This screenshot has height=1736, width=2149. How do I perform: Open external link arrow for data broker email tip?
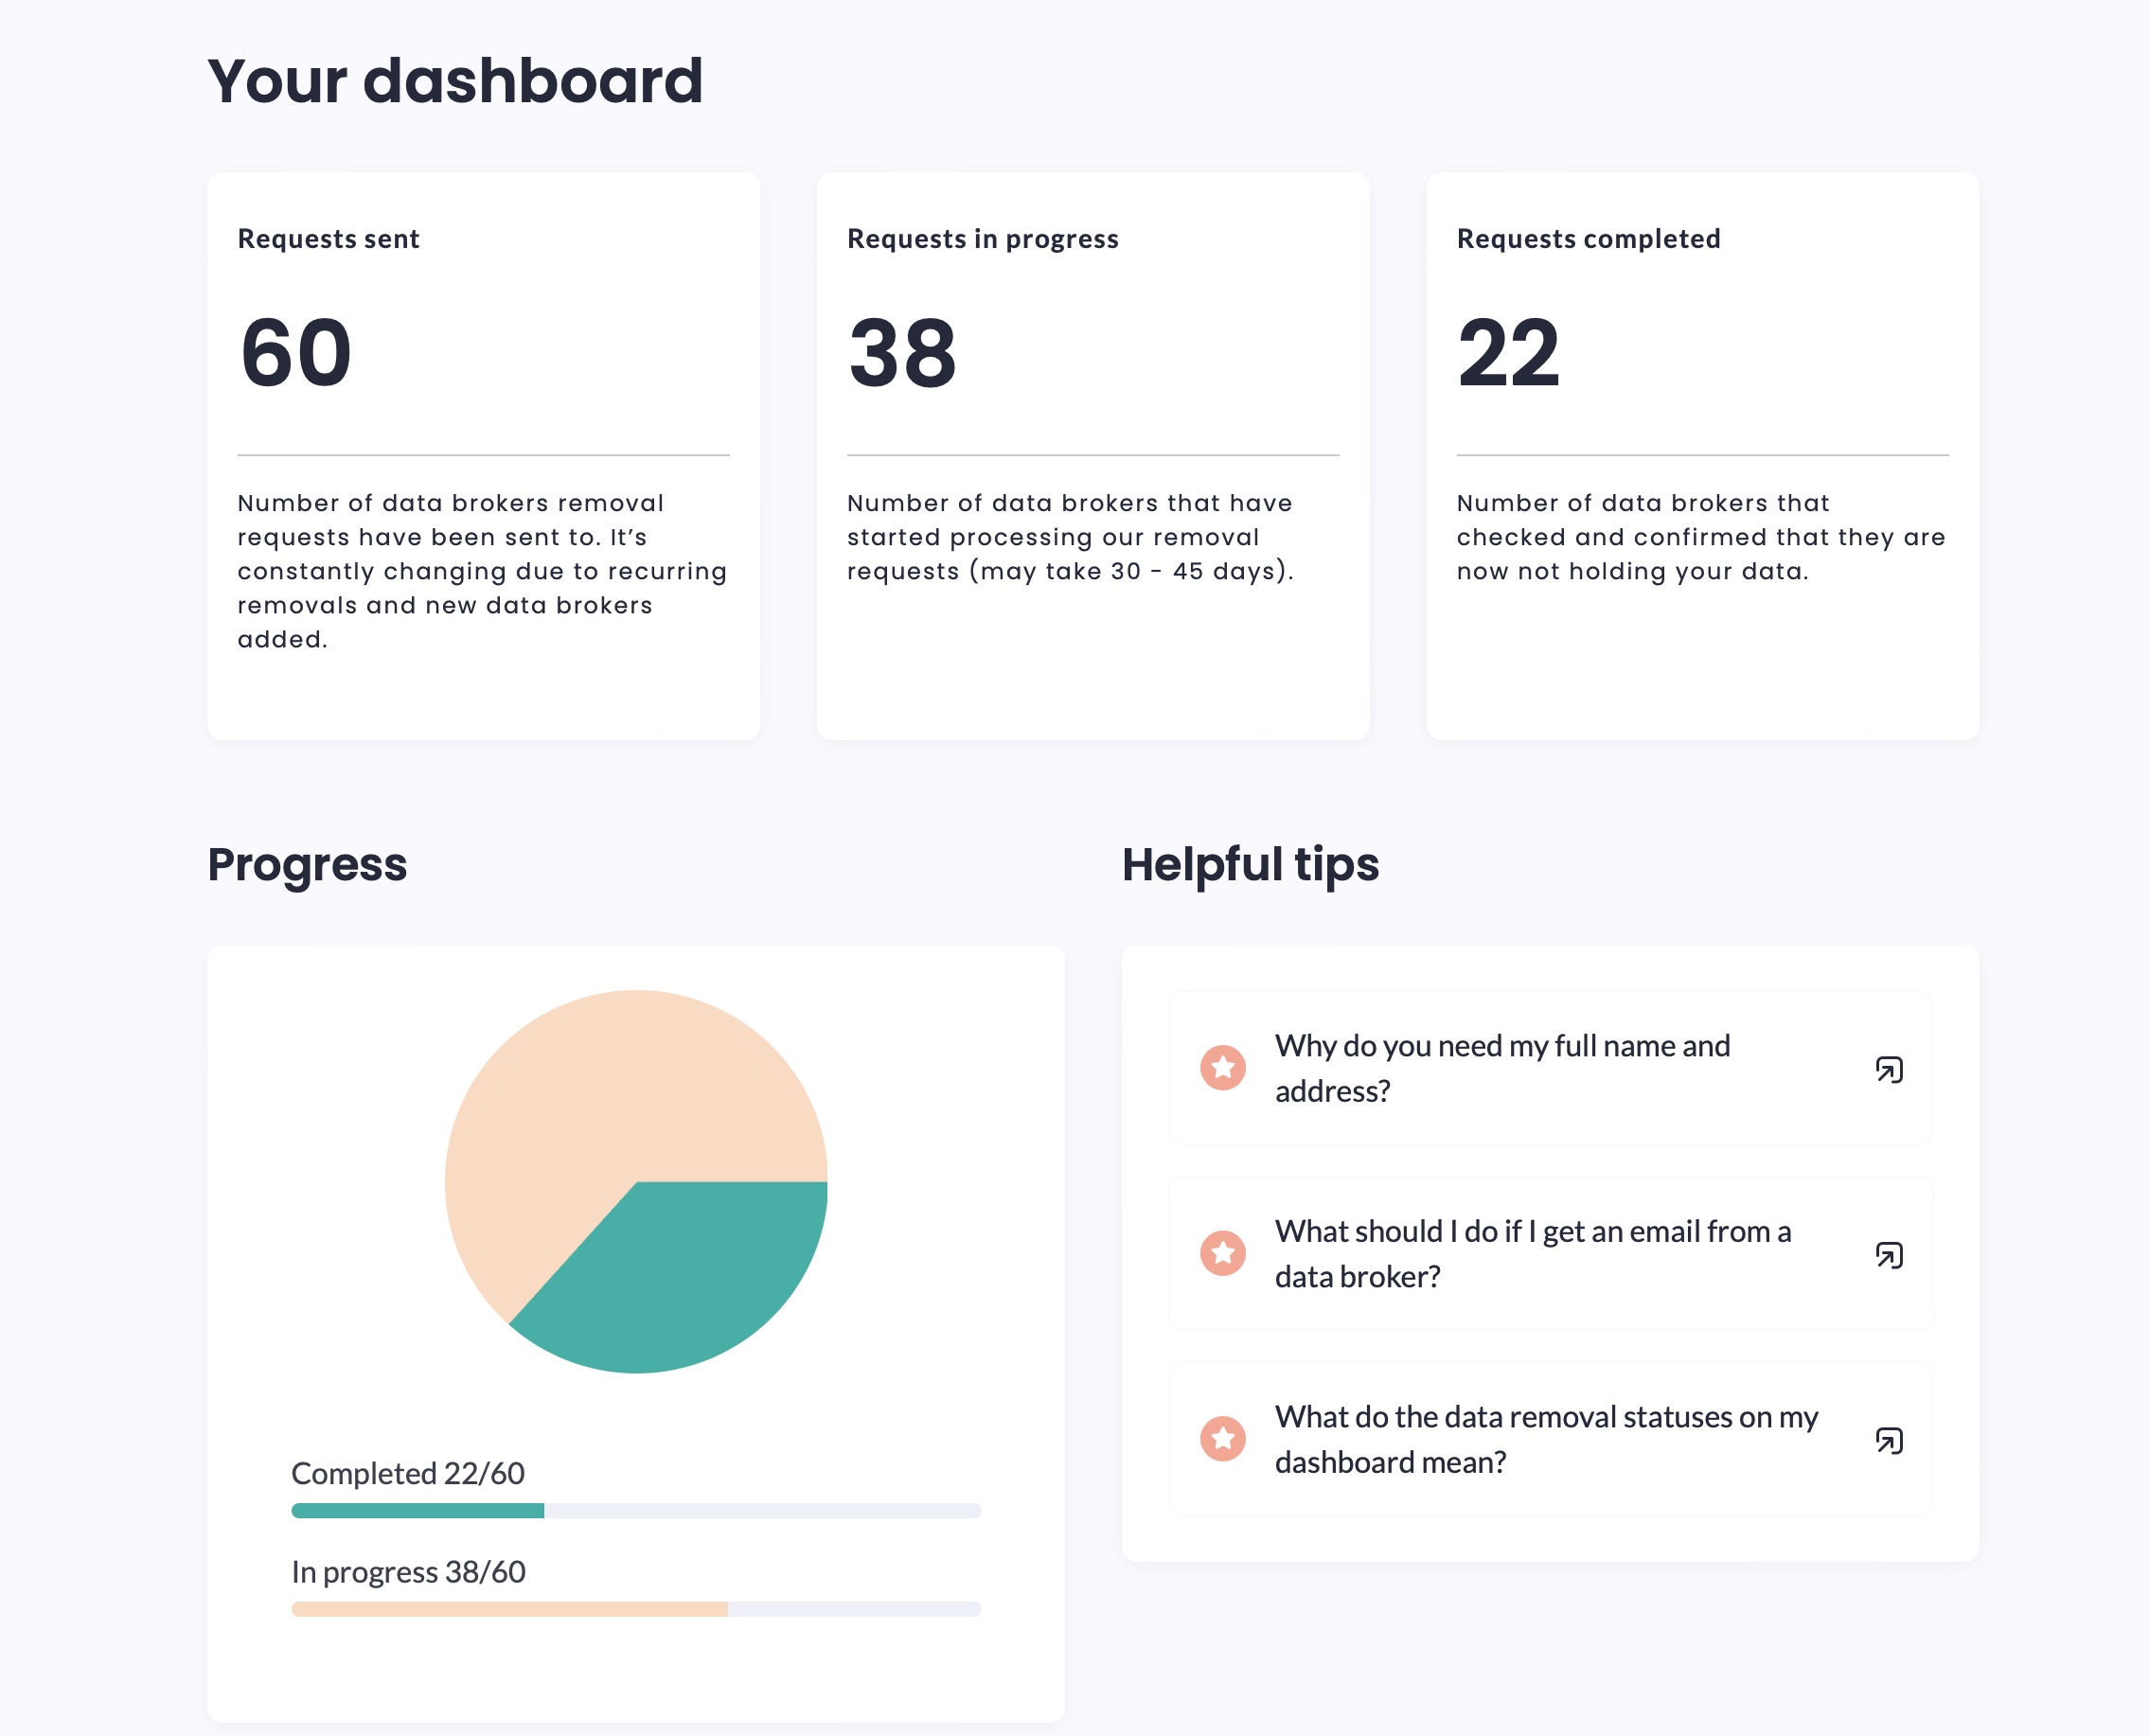pyautogui.click(x=1888, y=1254)
